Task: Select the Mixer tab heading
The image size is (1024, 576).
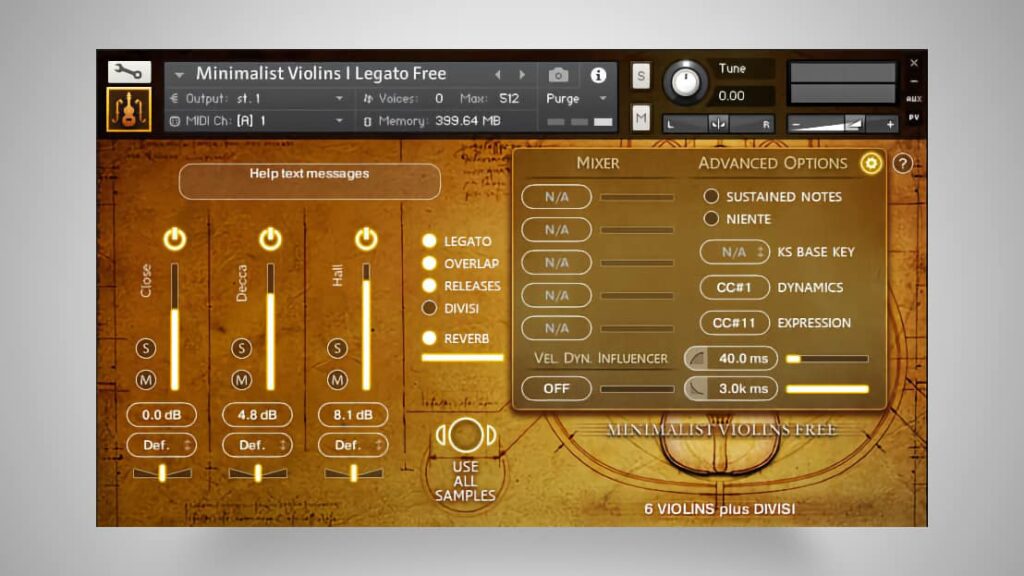Action: tap(597, 163)
